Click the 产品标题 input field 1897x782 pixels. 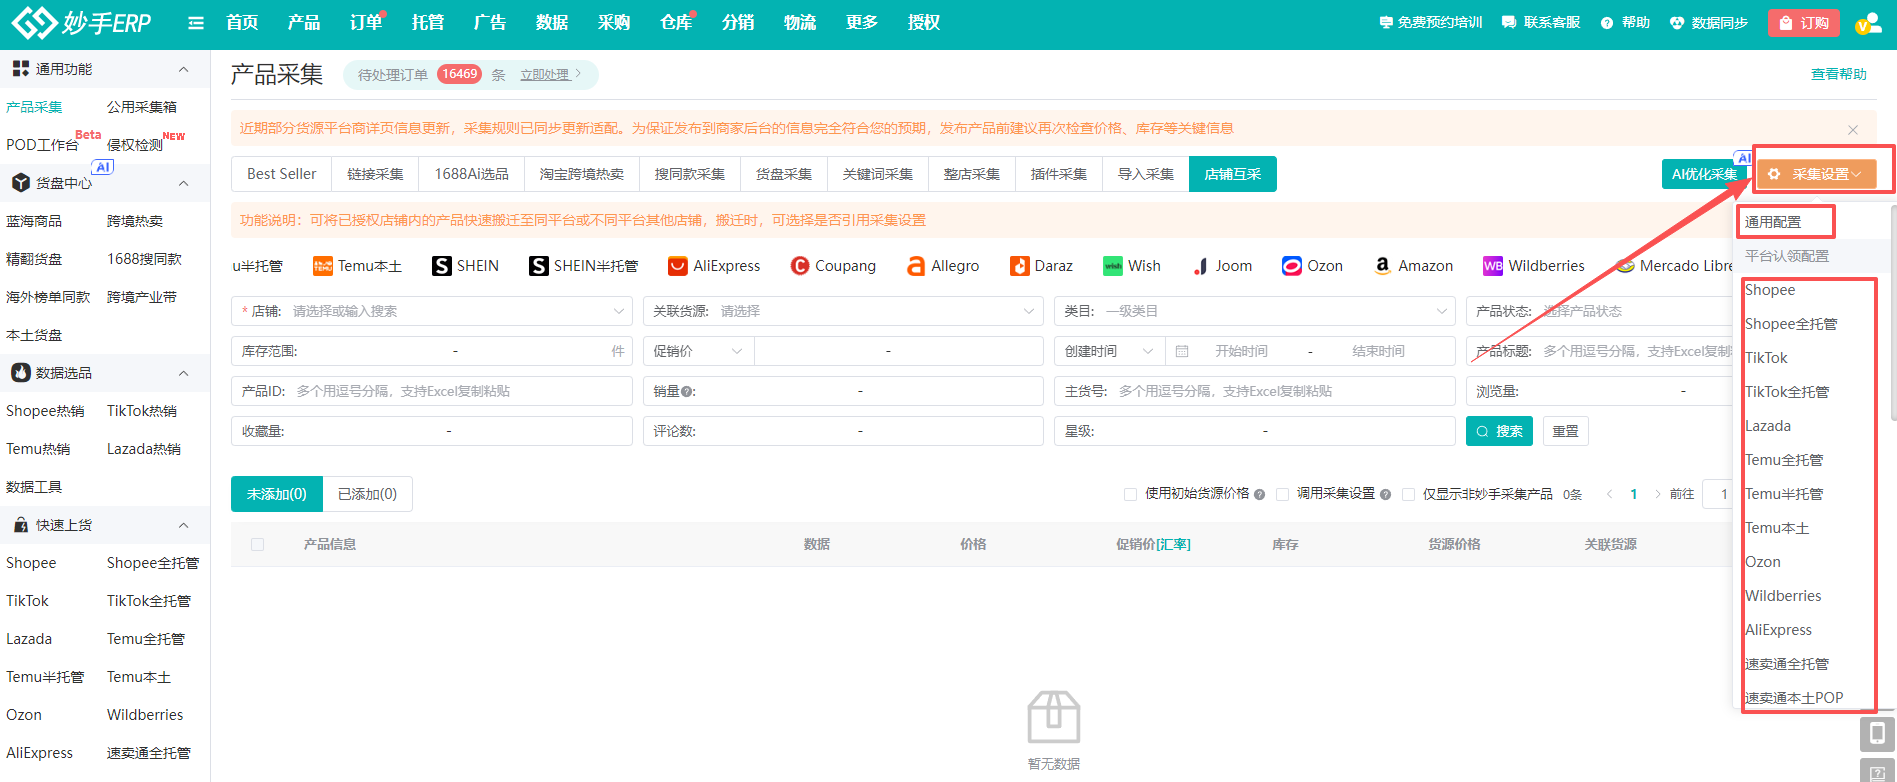pyautogui.click(x=1601, y=351)
